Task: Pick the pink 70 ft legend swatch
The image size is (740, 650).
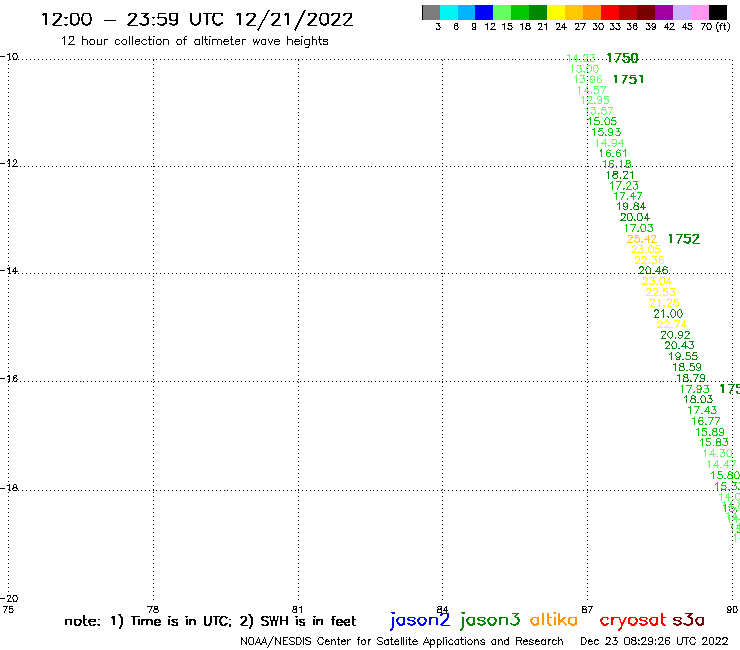Action: click(699, 12)
